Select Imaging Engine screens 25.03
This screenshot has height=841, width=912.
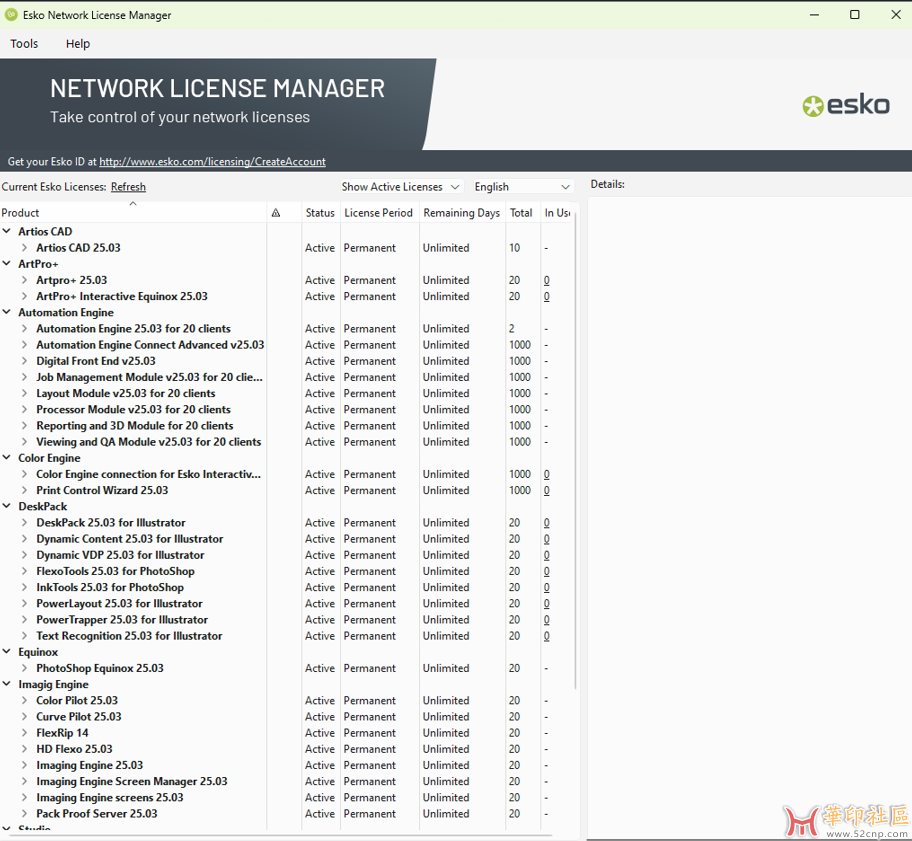click(109, 798)
